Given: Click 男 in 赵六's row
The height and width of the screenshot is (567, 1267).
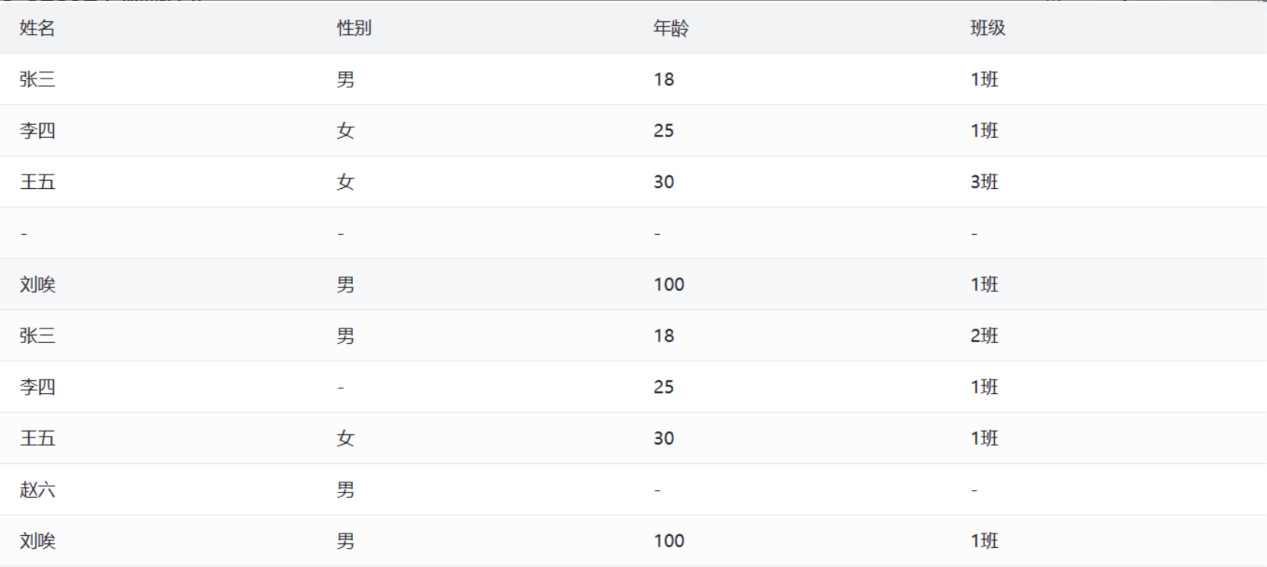Looking at the screenshot, I should (x=345, y=490).
